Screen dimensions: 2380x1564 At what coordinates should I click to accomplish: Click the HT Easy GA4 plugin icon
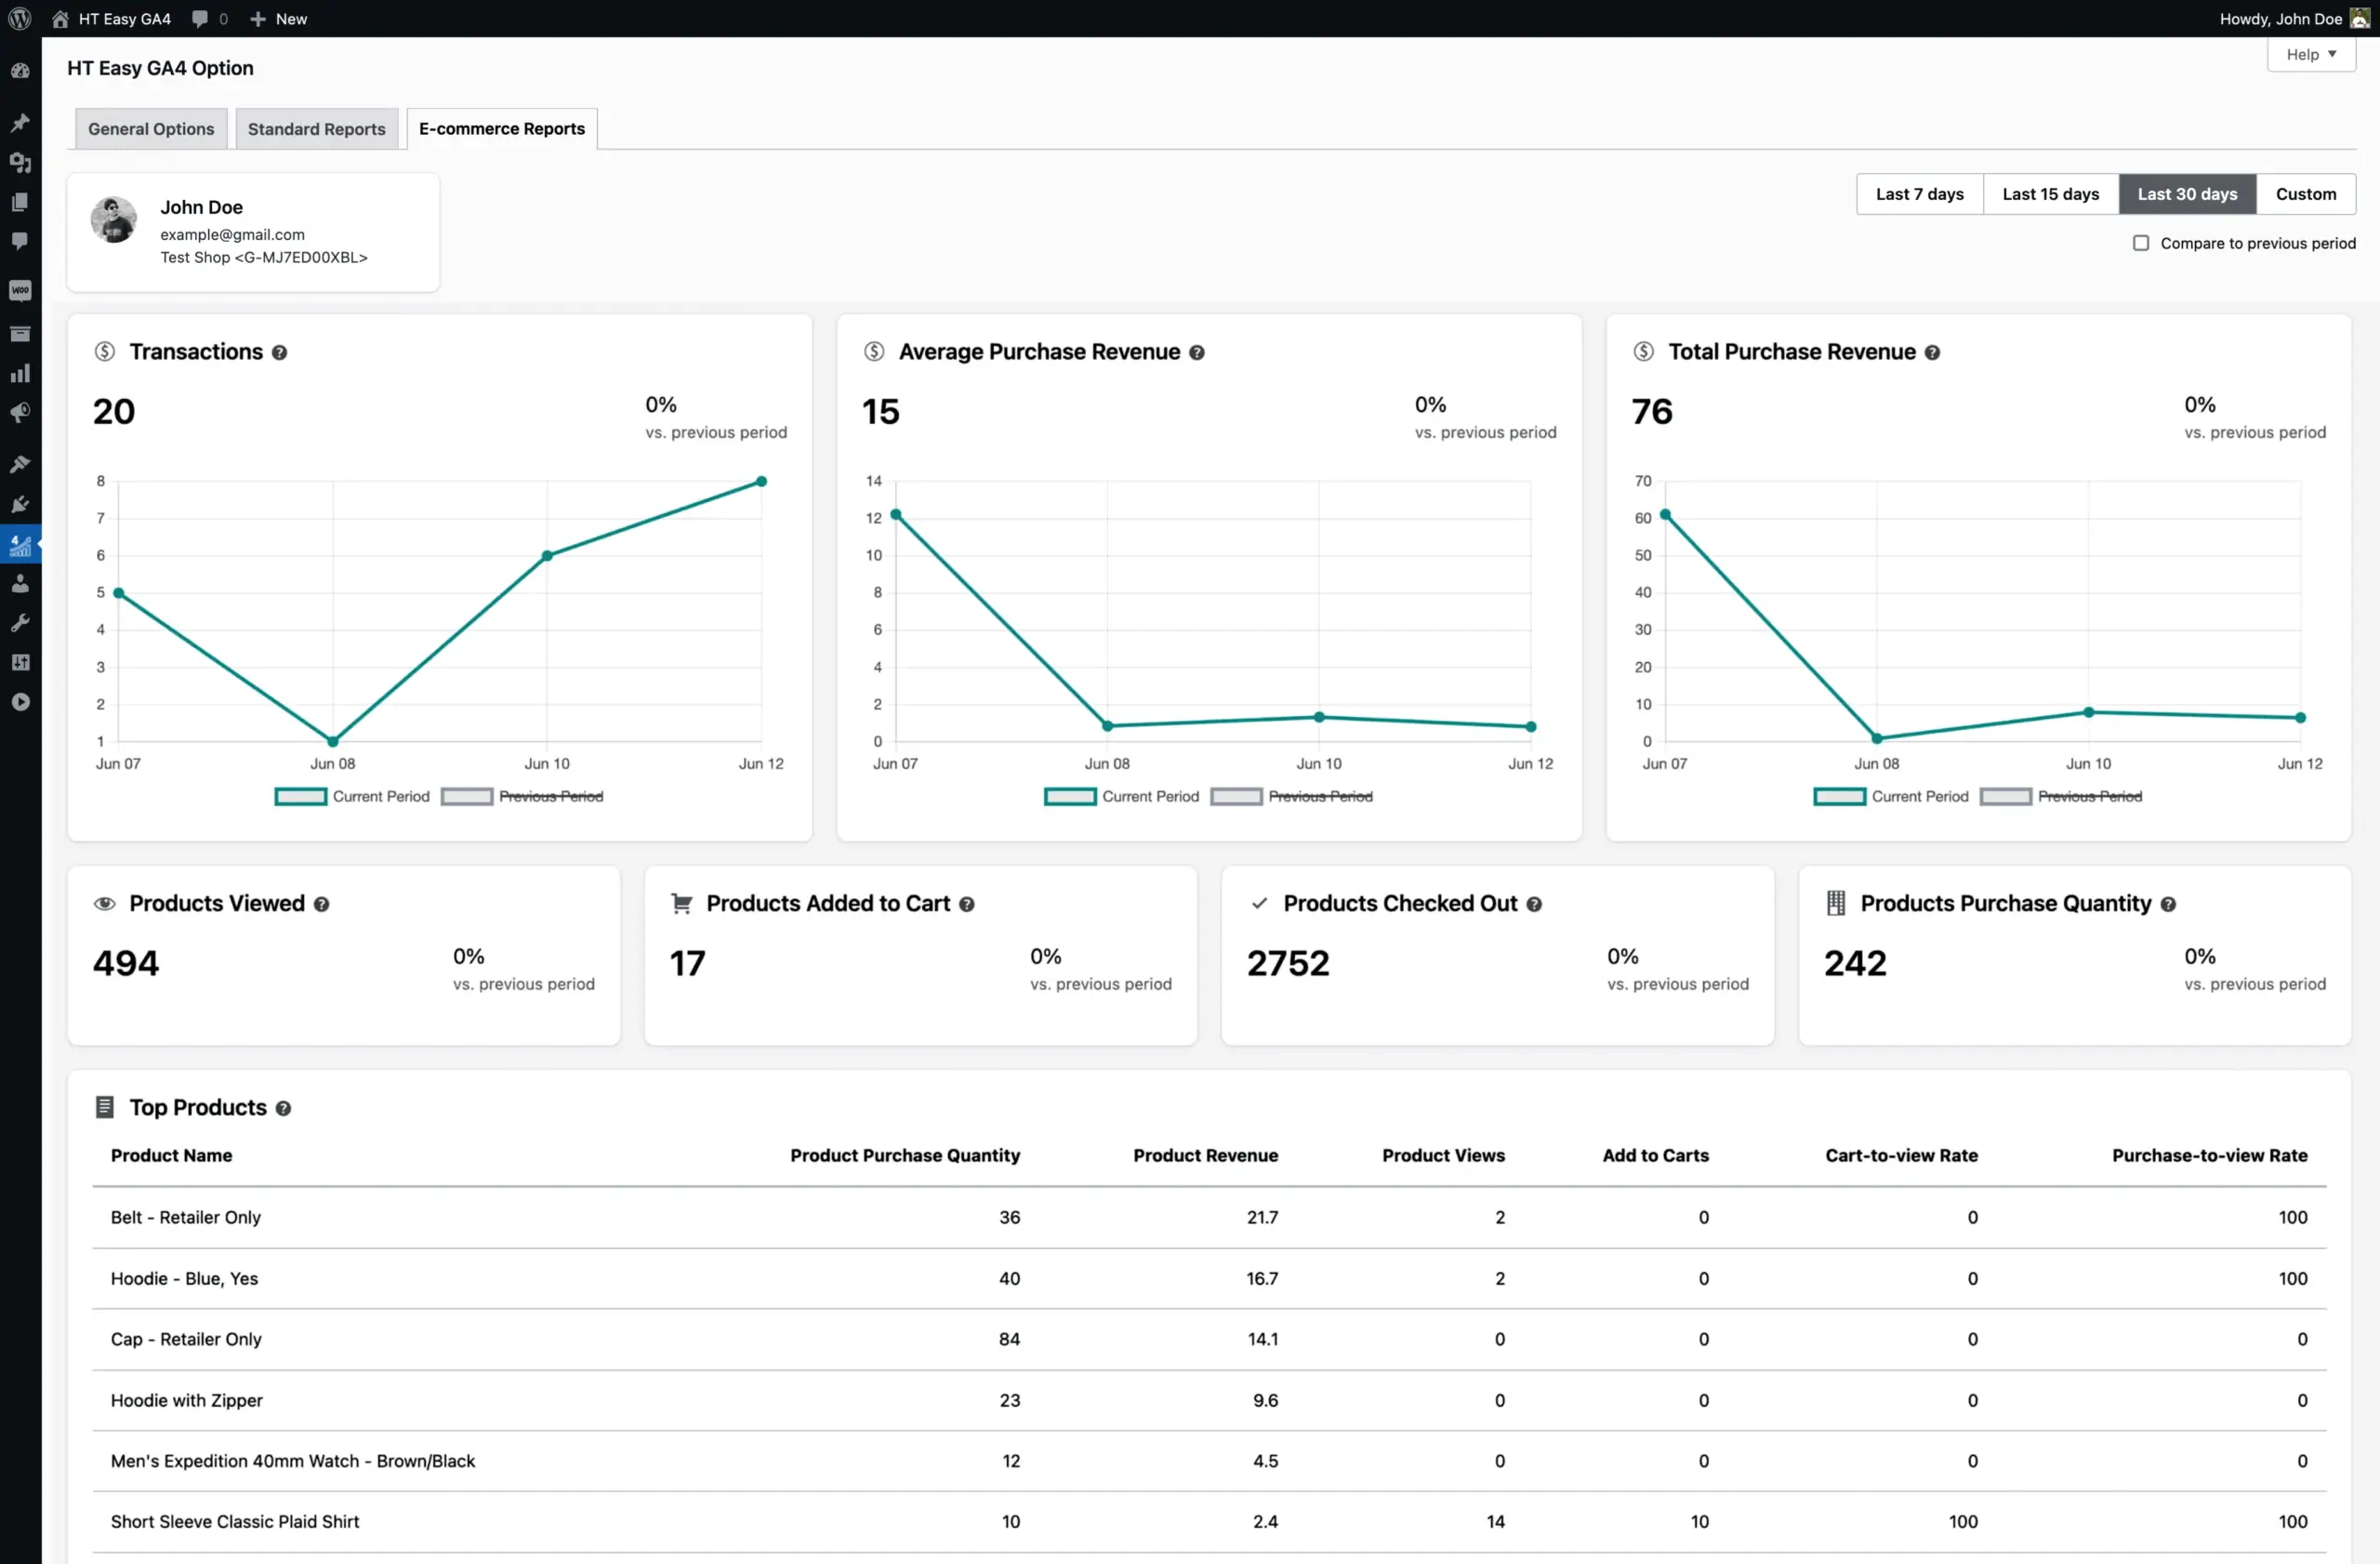click(x=22, y=543)
